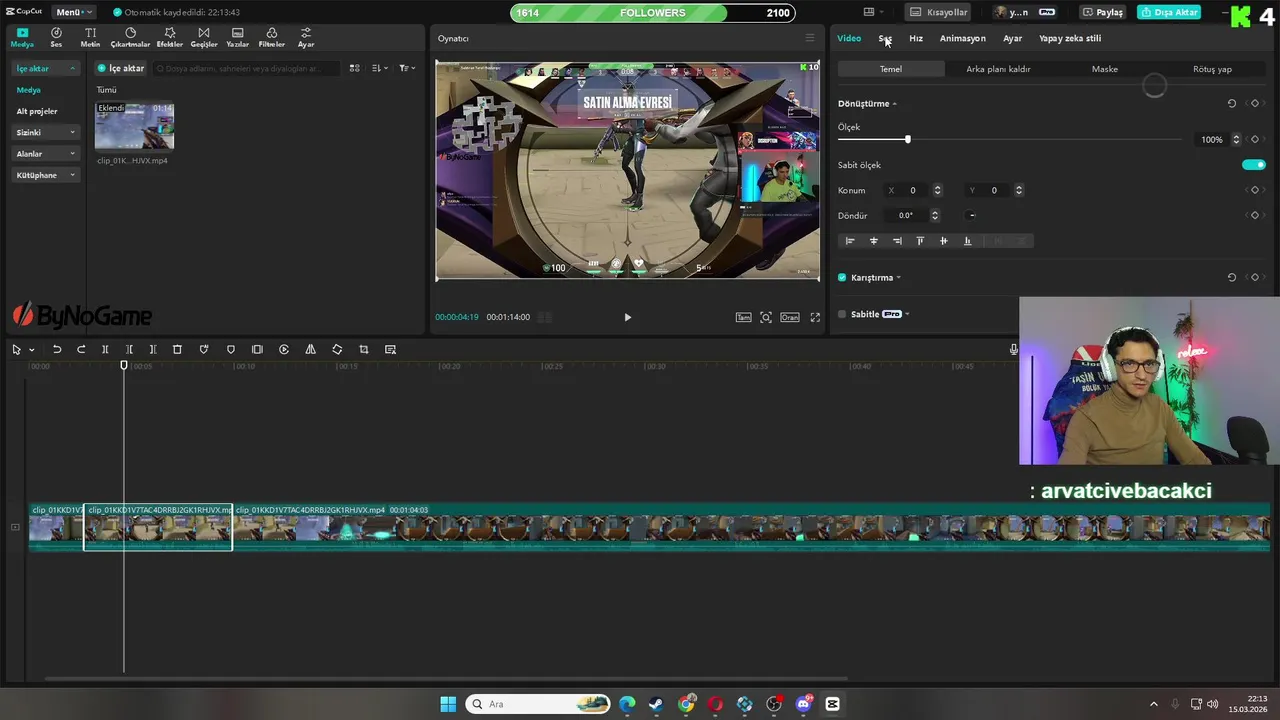Viewport: 1280px width, 720px height.
Task: Open the Geçişler transitions icon
Action: [x=204, y=38]
